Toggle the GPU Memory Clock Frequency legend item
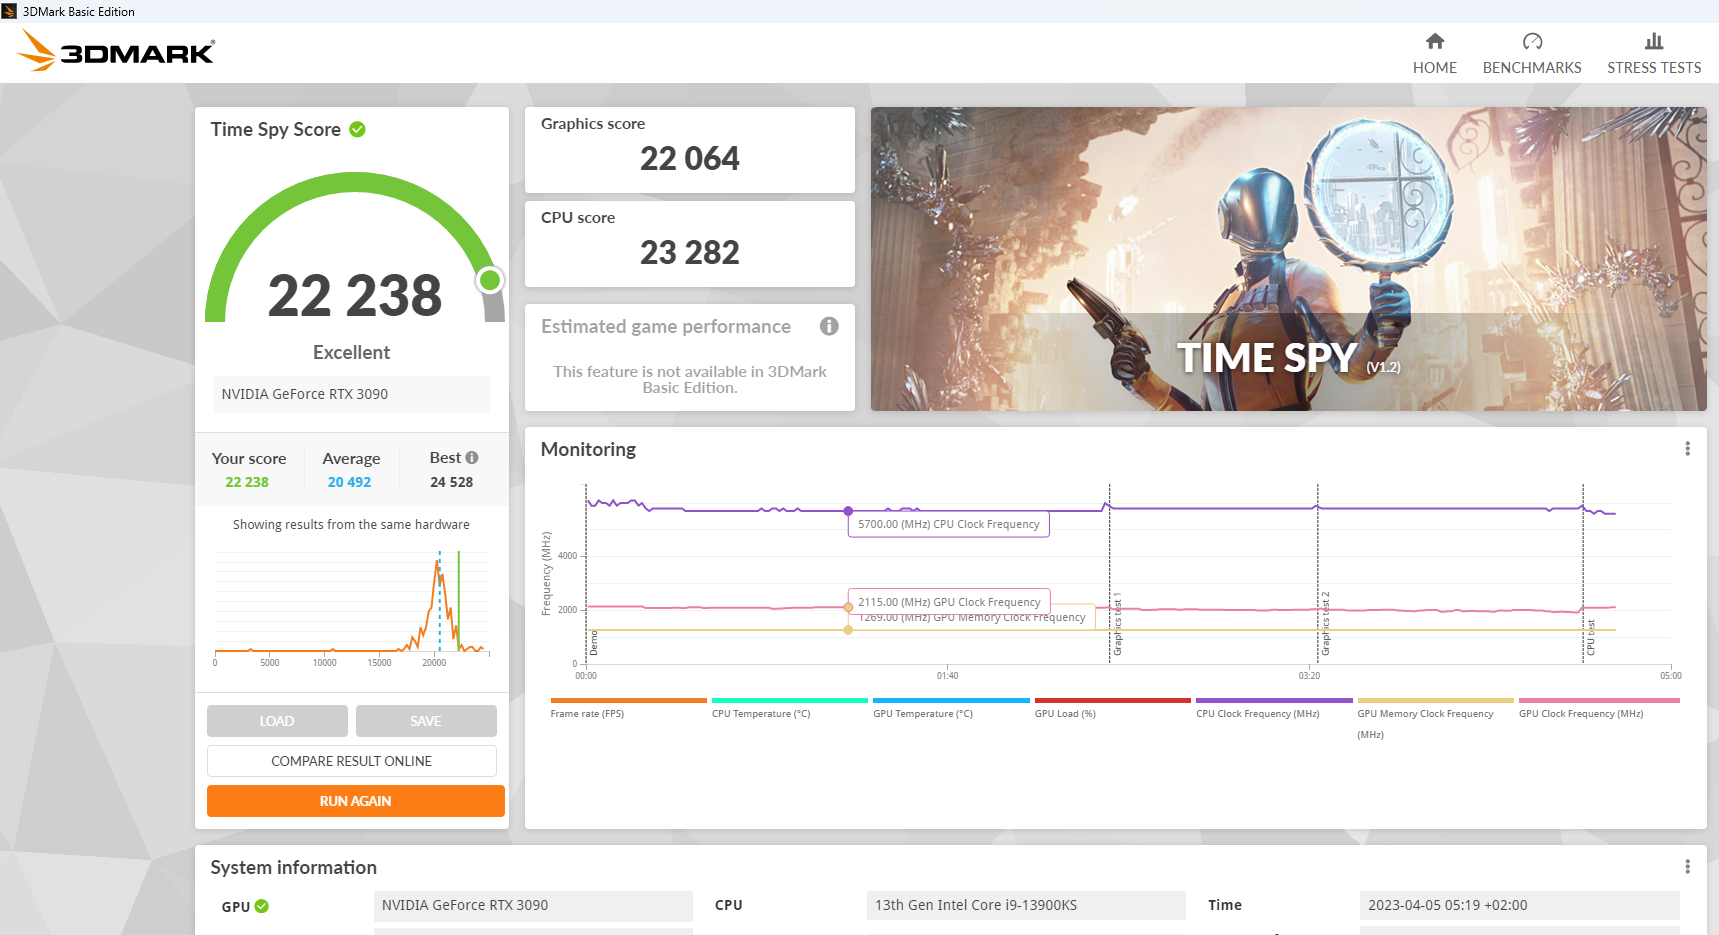Screen dimensions: 1719x935 (1435, 719)
